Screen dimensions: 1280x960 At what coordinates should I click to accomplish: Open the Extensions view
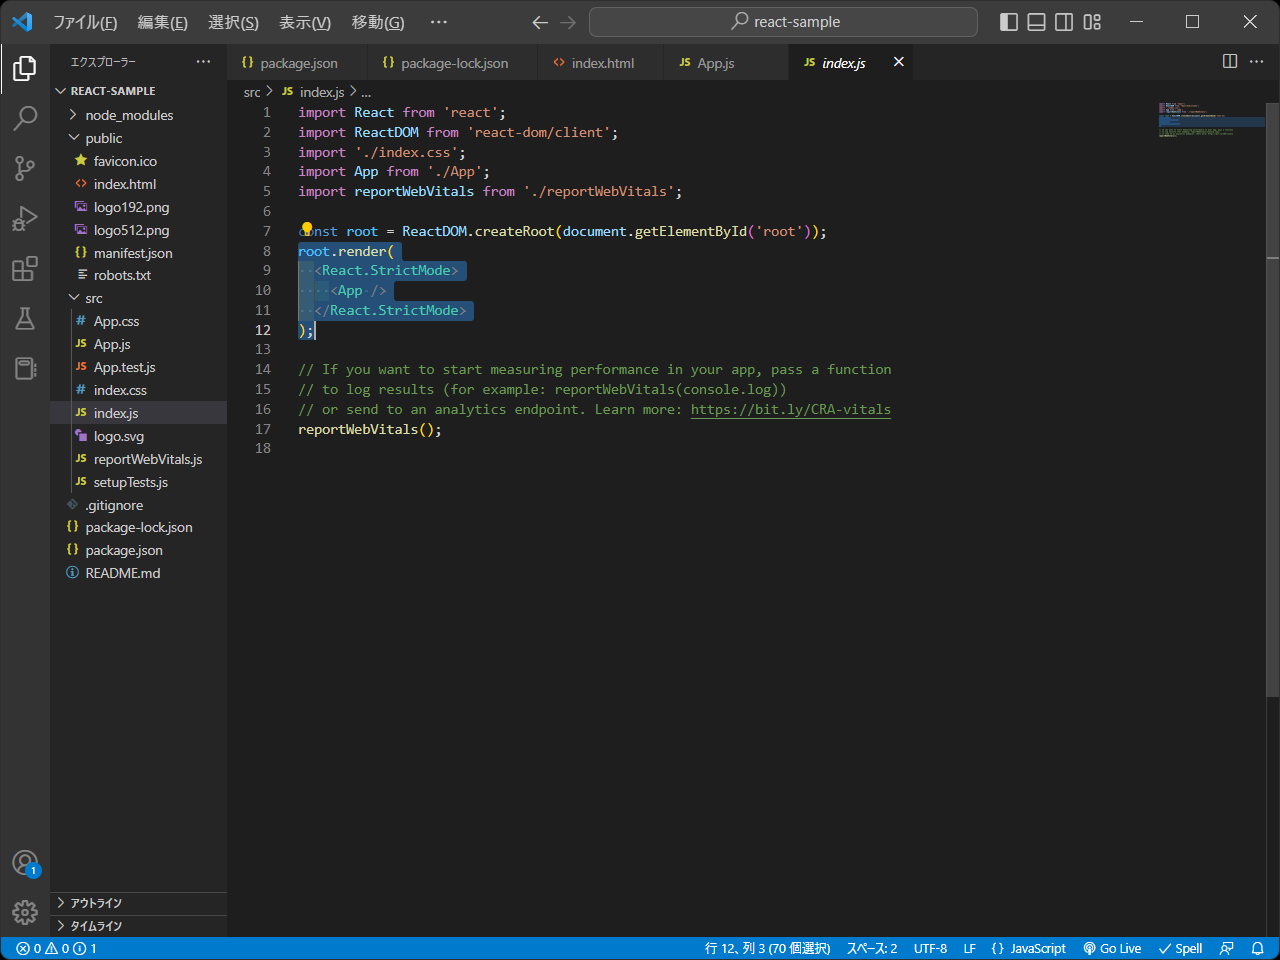pos(25,268)
